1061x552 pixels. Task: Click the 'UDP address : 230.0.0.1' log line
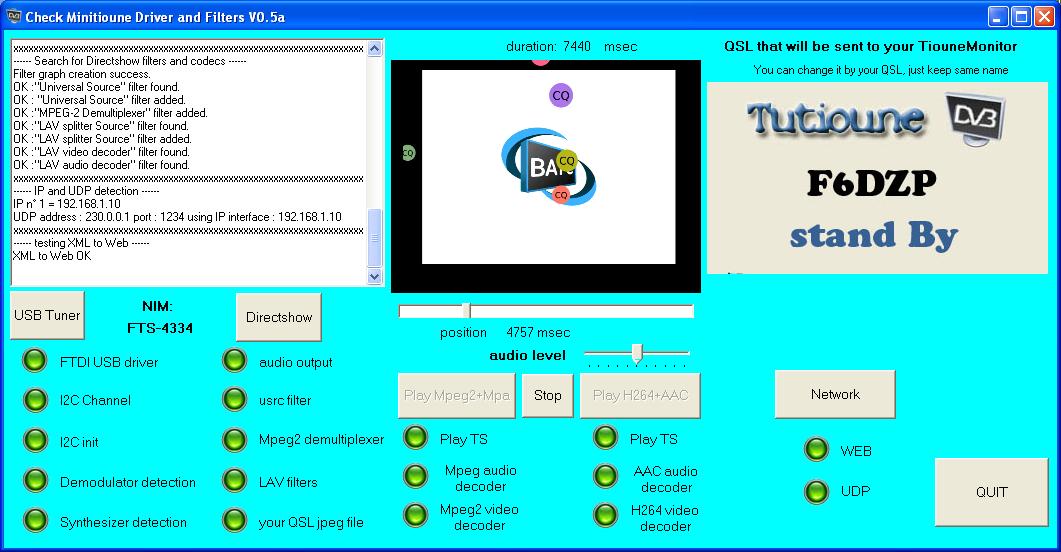177,216
